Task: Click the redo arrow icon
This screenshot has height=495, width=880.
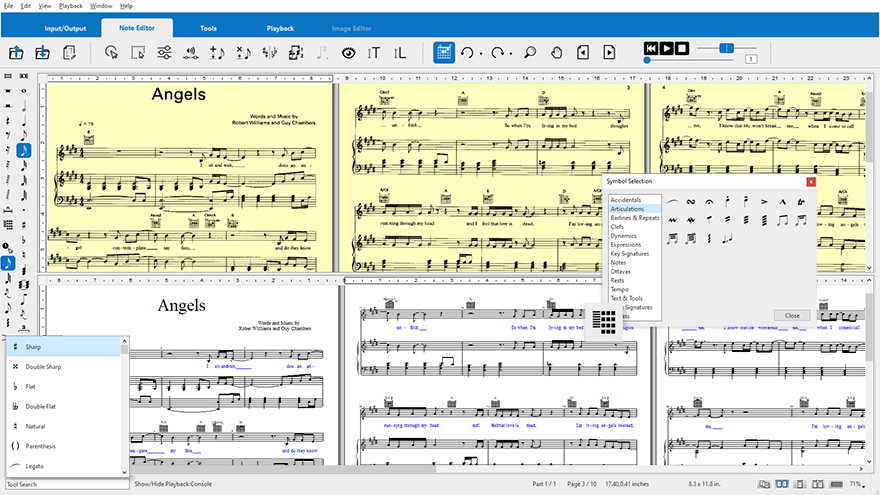Action: [497, 53]
